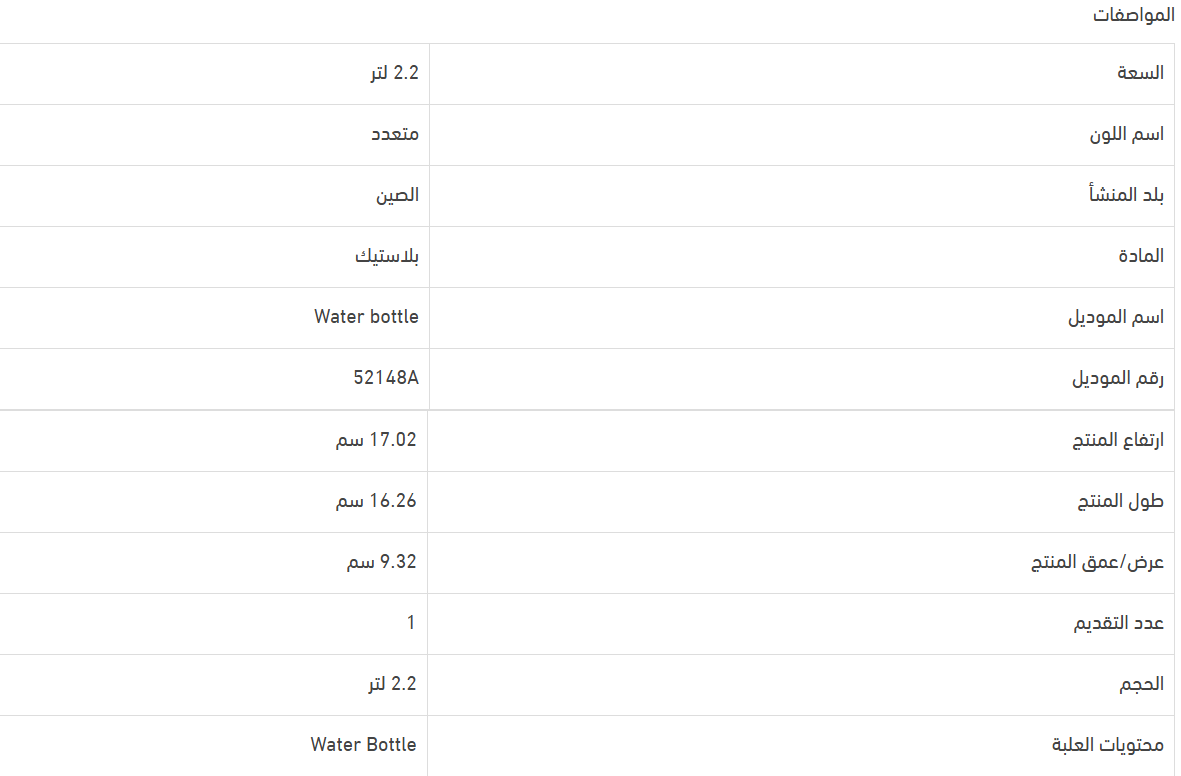This screenshot has height=776, width=1181.
Task: Select the بلاستيك material value
Action: (387, 256)
